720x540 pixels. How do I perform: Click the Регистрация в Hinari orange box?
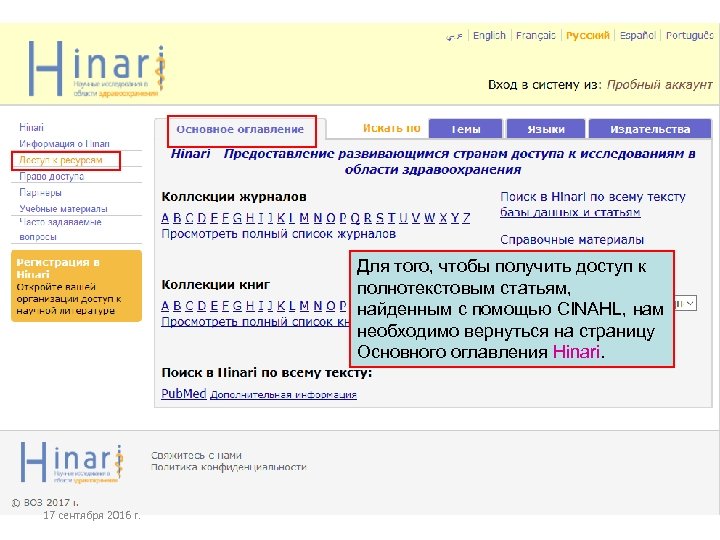click(76, 286)
